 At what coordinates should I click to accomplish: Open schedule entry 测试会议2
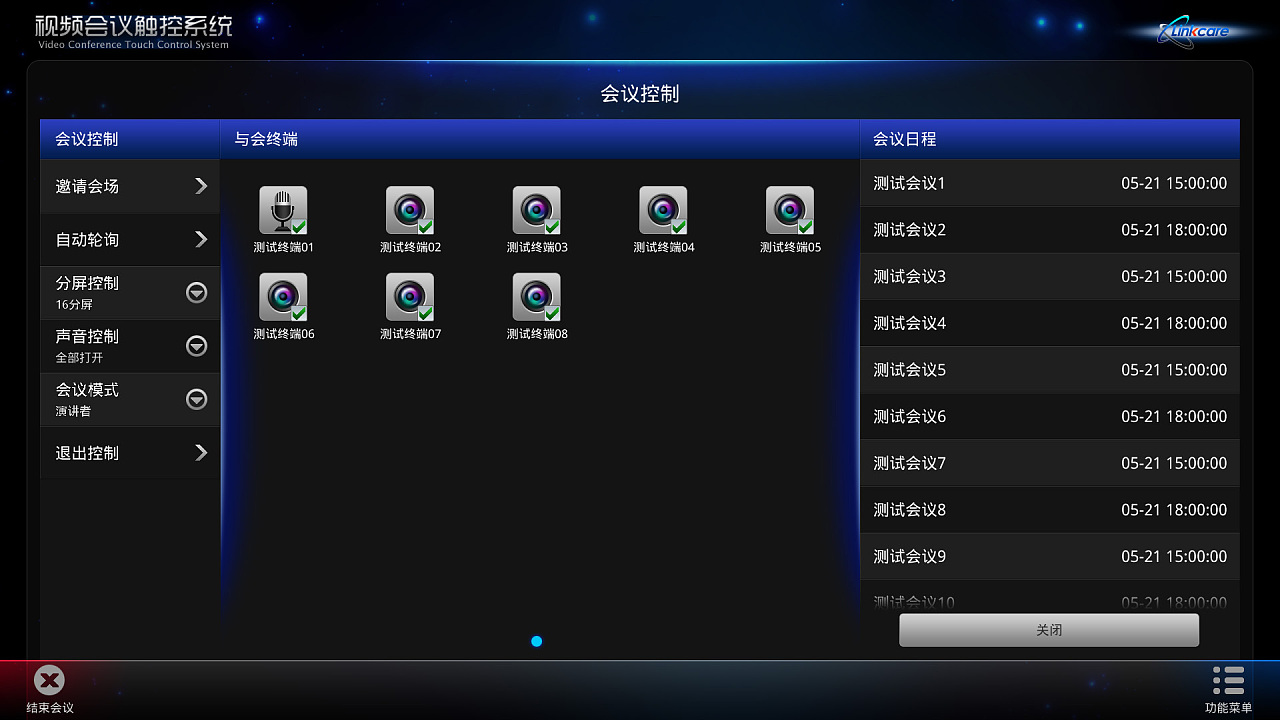click(x=1050, y=230)
